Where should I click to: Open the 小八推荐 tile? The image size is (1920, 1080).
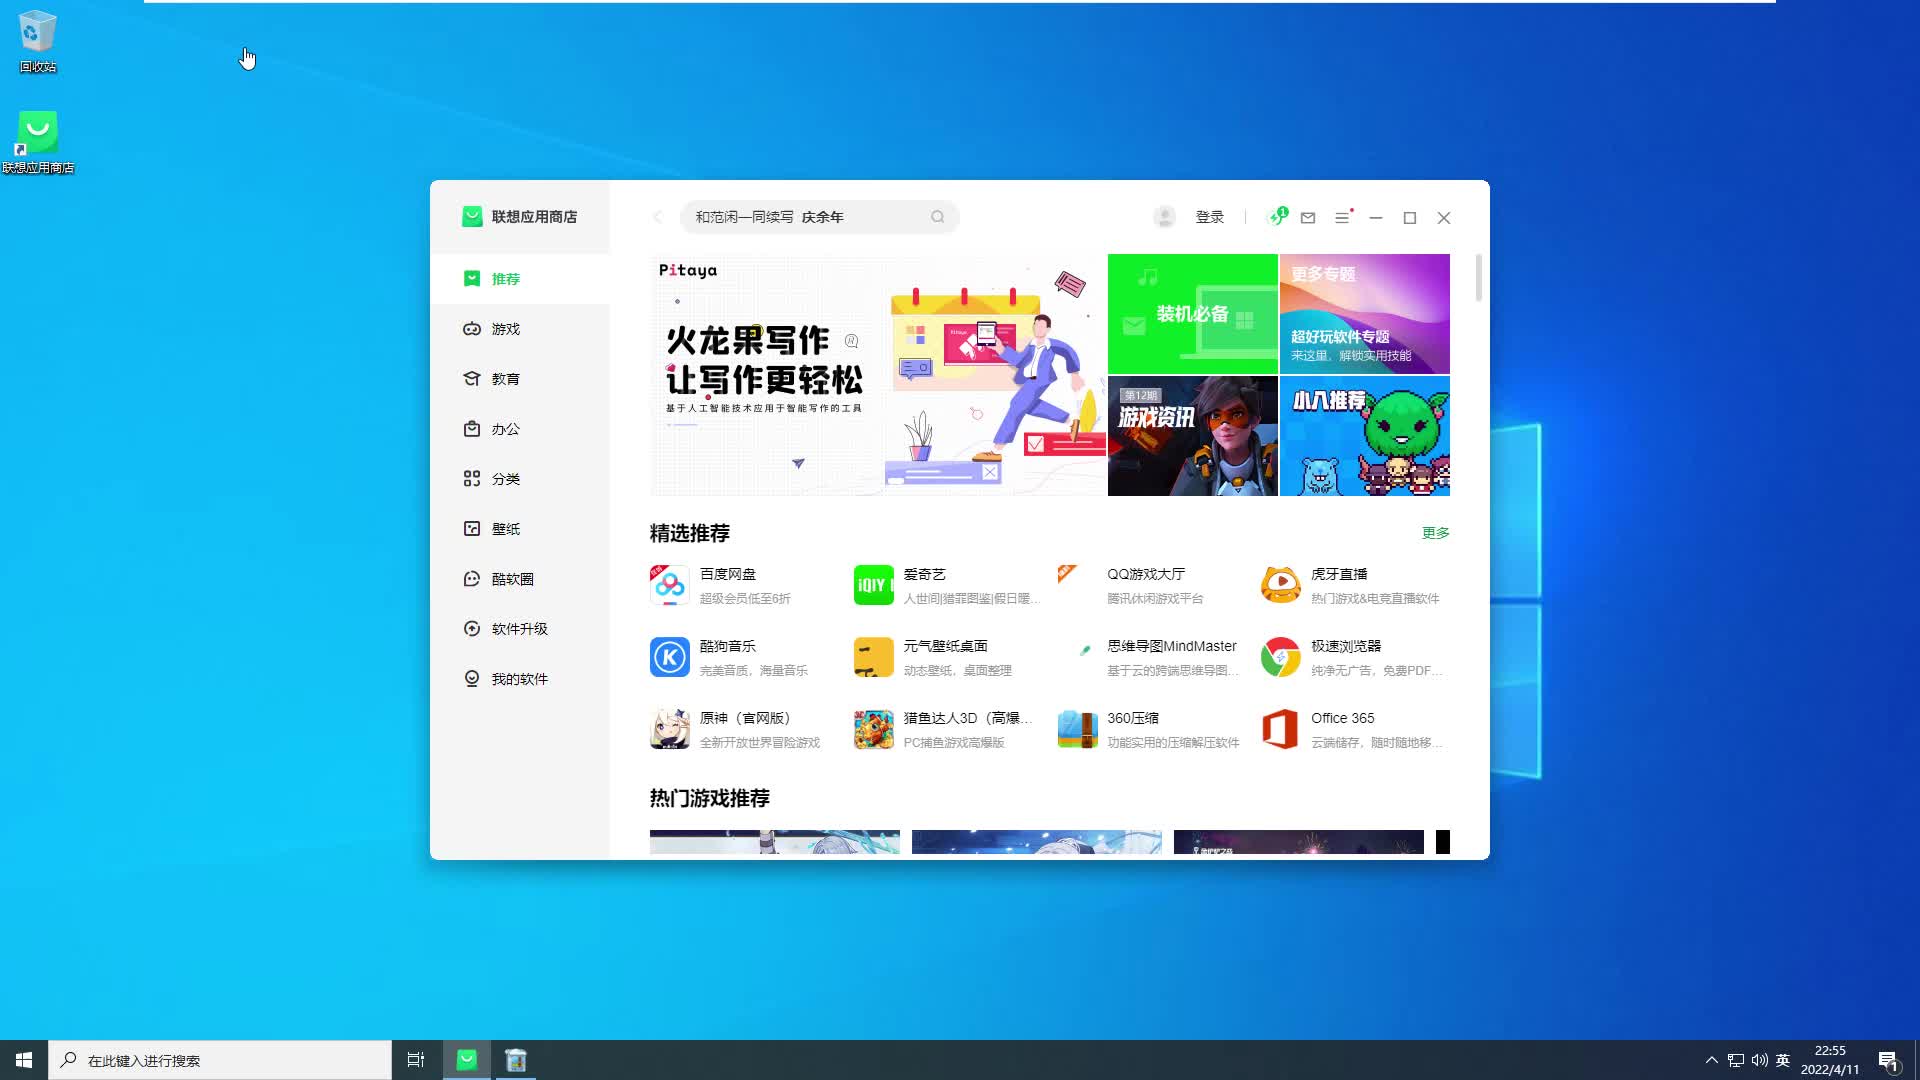tap(1365, 436)
